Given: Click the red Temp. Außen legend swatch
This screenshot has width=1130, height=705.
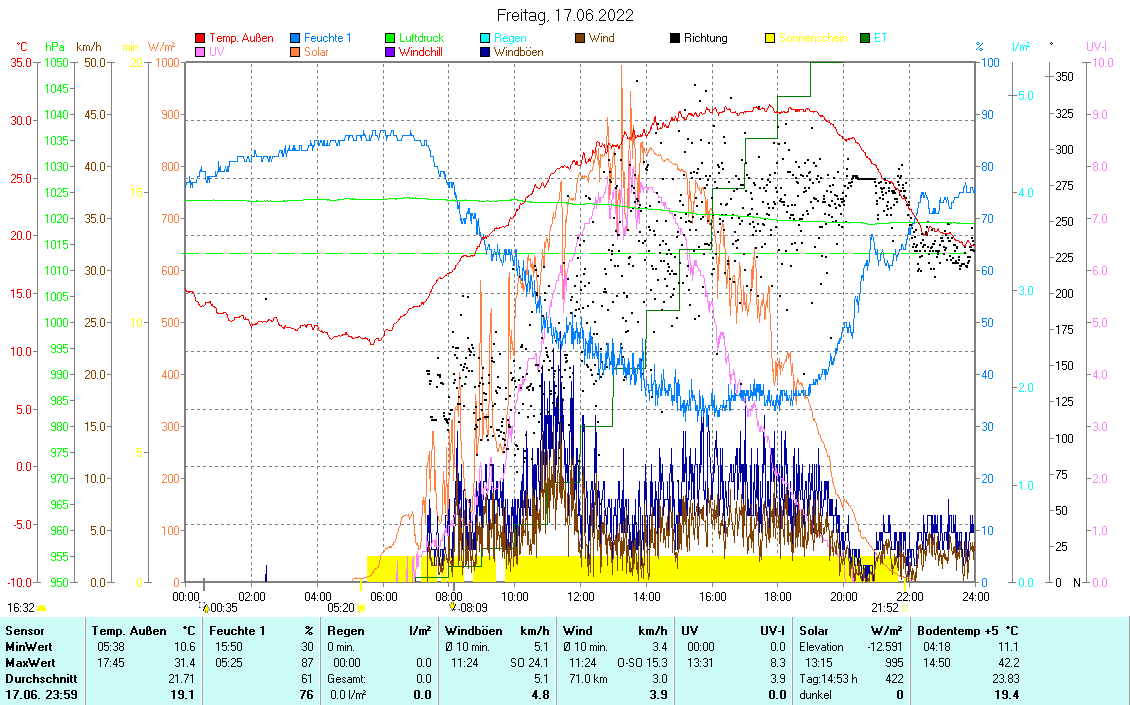Looking at the screenshot, I should click(200, 38).
